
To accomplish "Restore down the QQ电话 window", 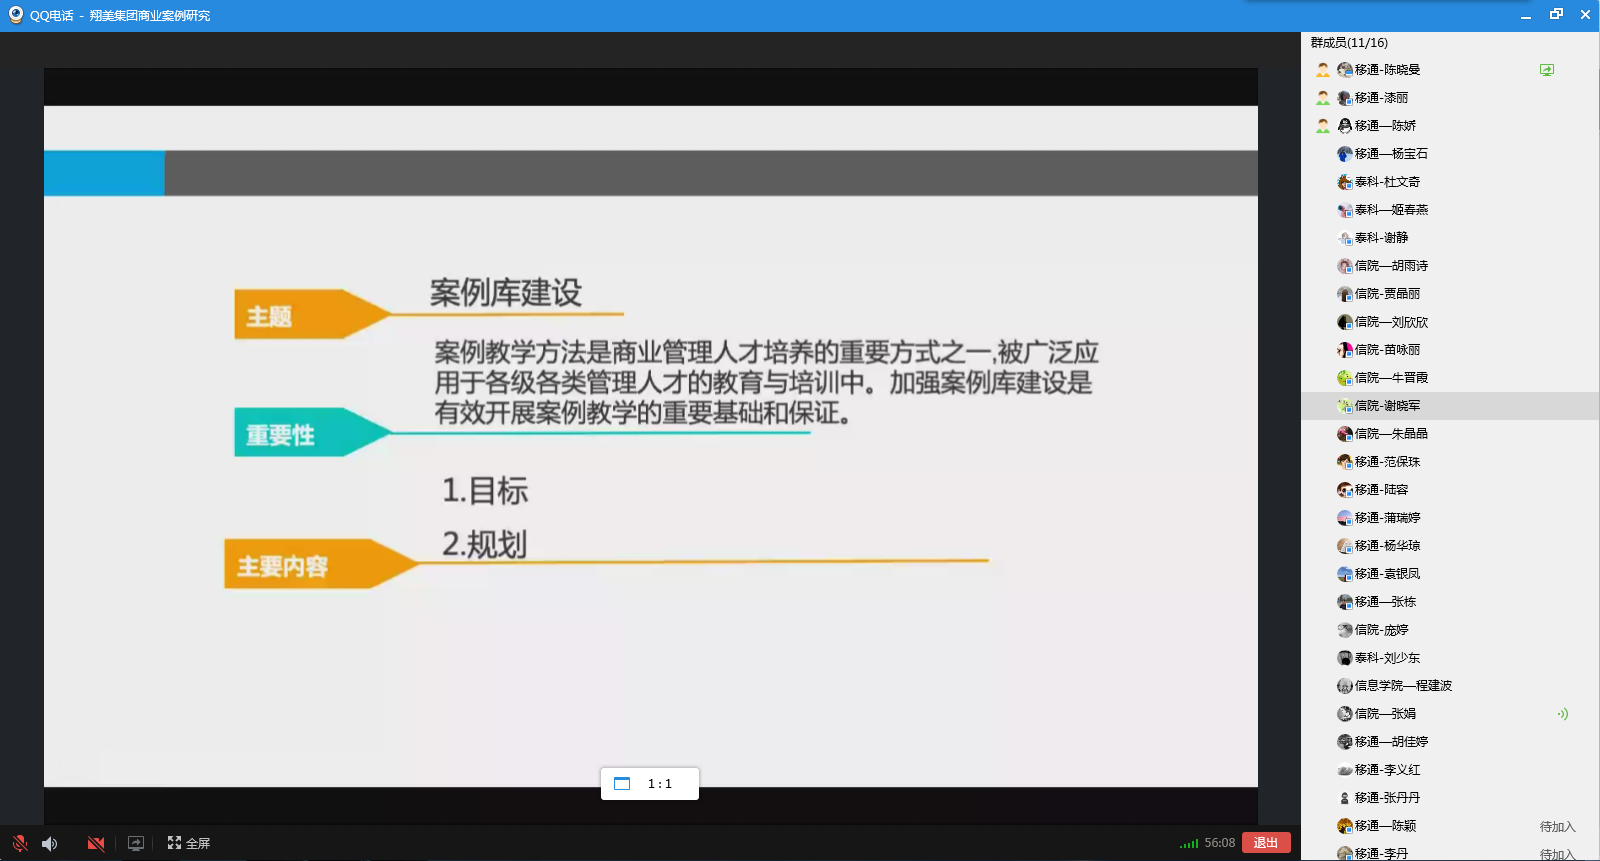I will pos(1556,15).
